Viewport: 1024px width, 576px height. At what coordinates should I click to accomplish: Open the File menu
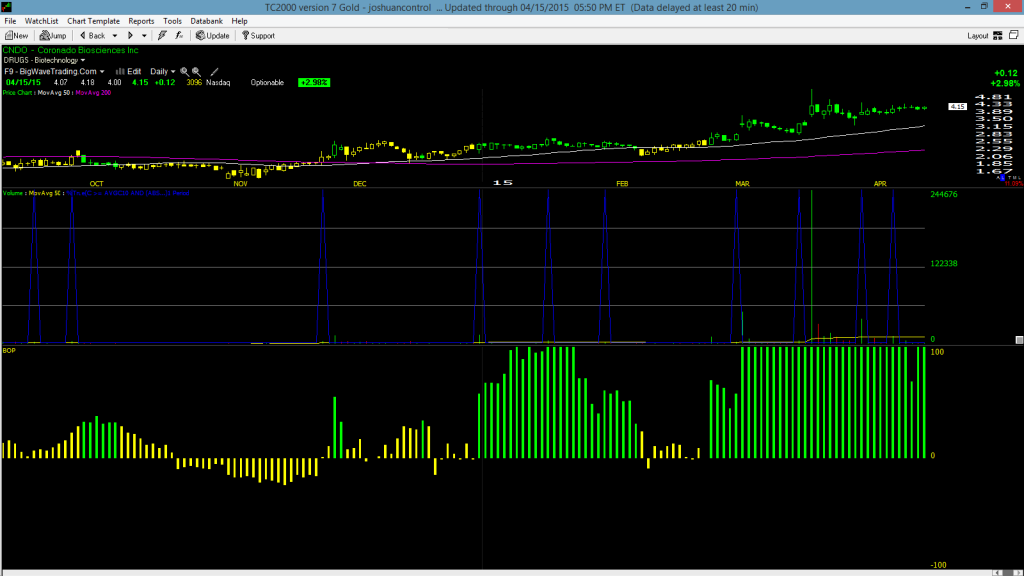coord(10,22)
